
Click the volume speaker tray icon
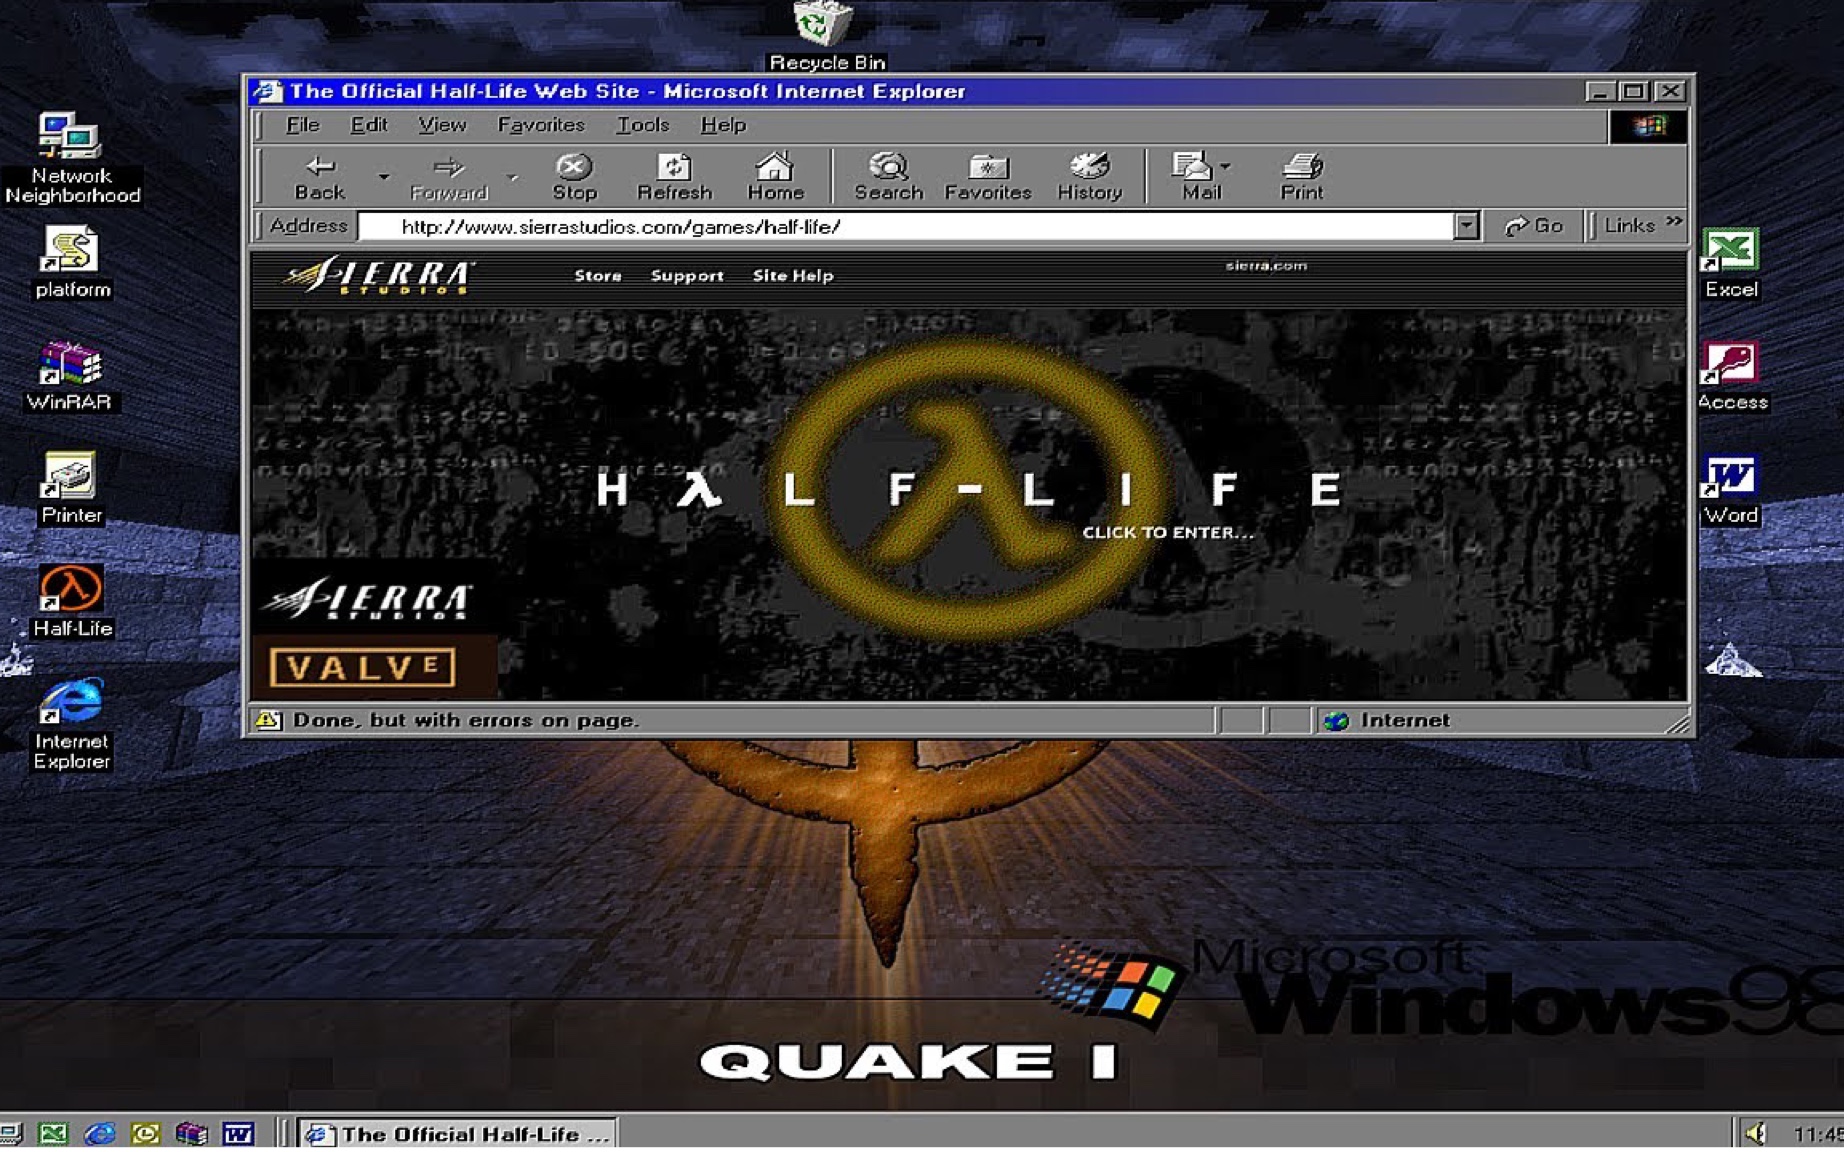[x=1756, y=1133]
